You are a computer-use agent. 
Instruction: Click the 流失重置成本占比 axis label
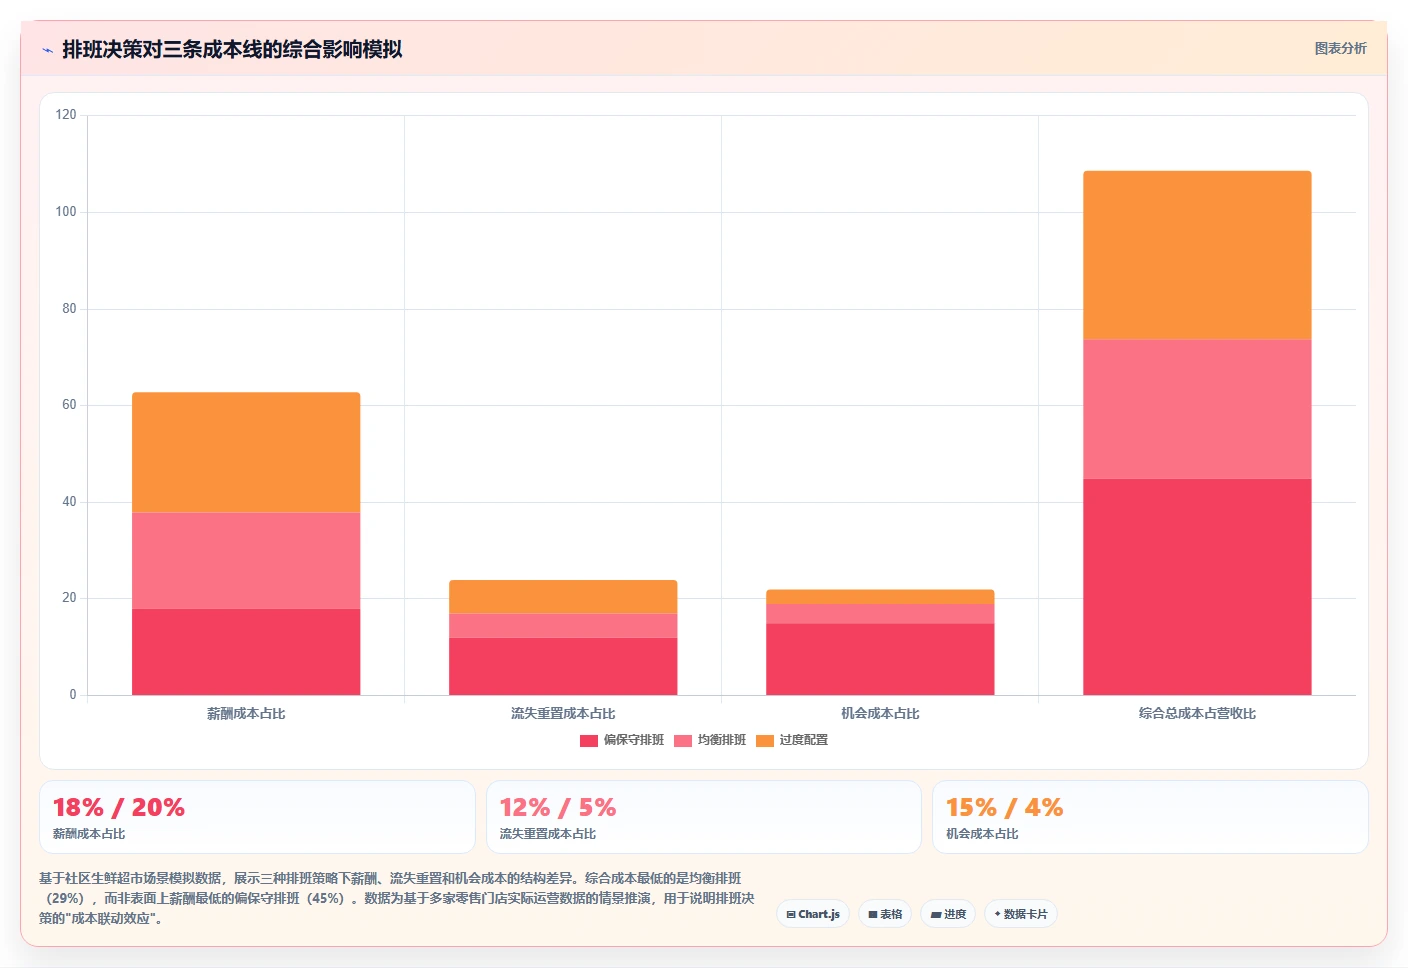[x=563, y=713]
